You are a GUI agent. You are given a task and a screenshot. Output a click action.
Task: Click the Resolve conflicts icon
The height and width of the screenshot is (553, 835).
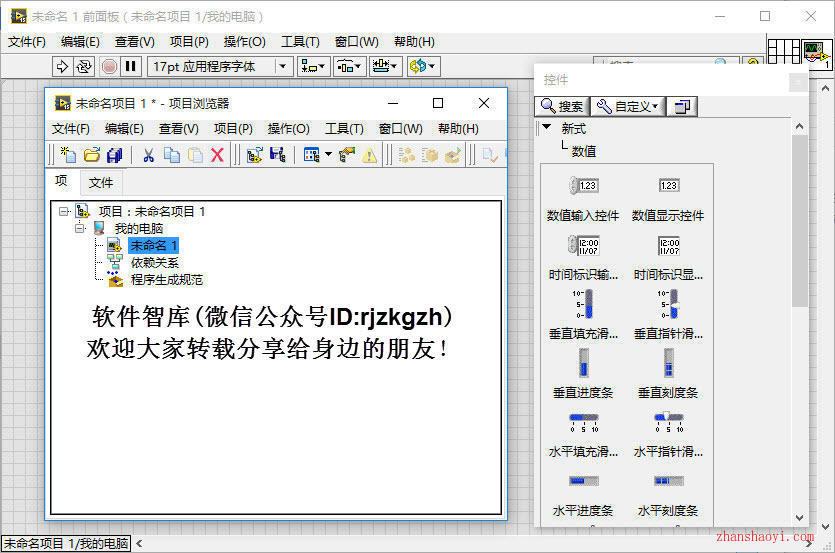click(347, 155)
